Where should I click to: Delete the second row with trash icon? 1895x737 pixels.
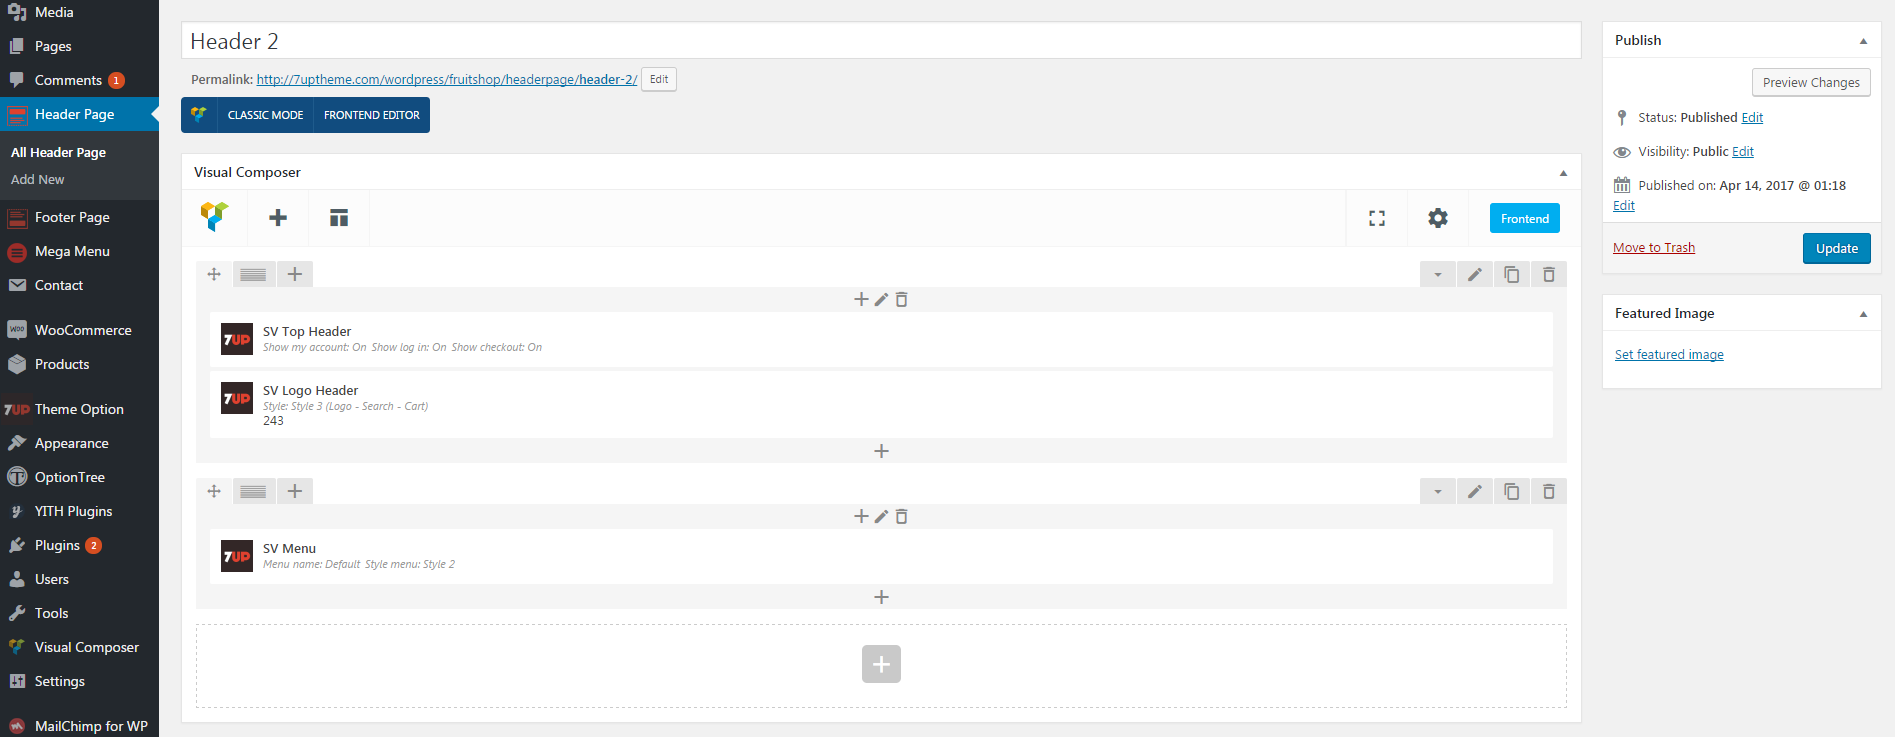click(1548, 491)
